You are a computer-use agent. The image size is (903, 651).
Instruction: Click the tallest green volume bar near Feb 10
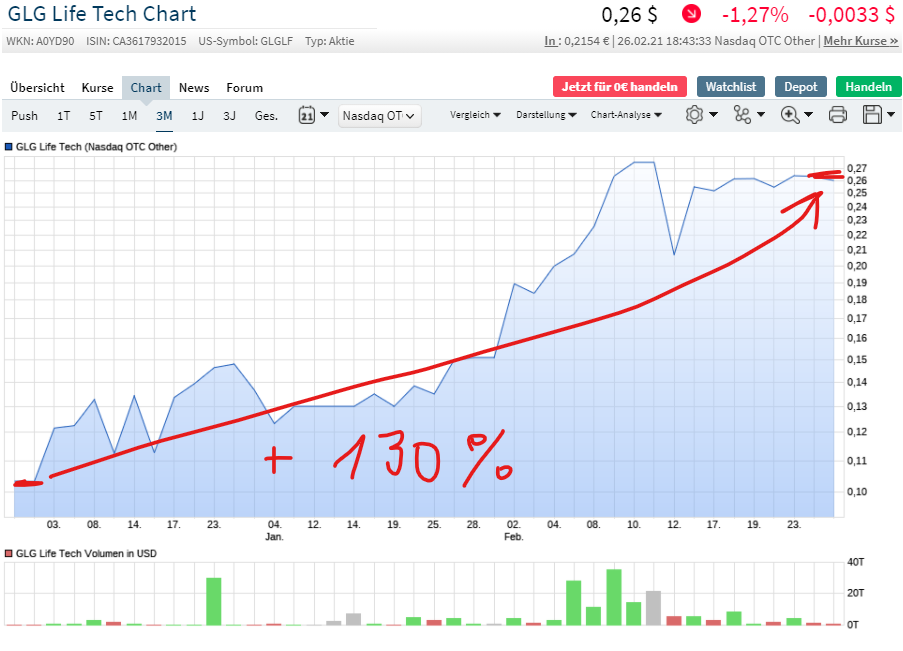tap(614, 597)
